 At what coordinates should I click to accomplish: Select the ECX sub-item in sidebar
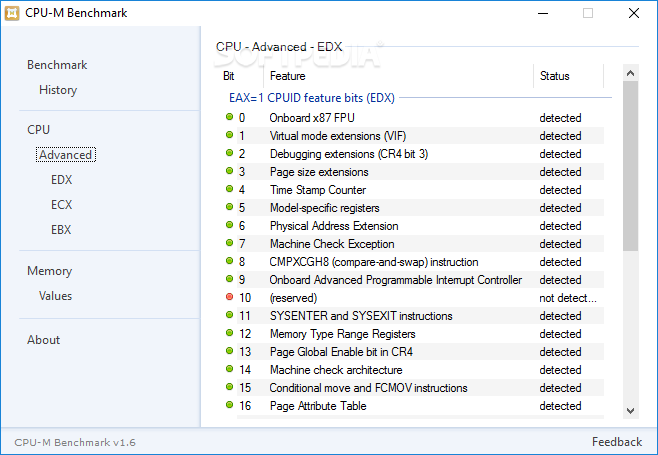pyautogui.click(x=62, y=205)
